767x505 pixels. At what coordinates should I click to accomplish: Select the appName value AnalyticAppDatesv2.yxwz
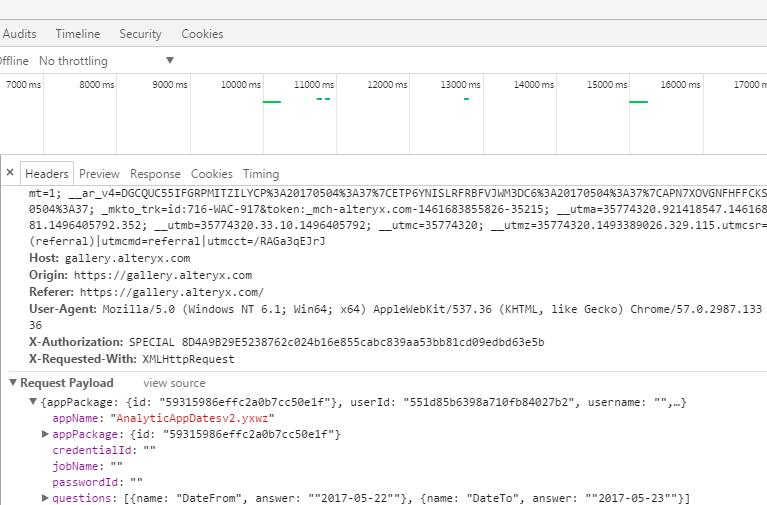(193, 418)
